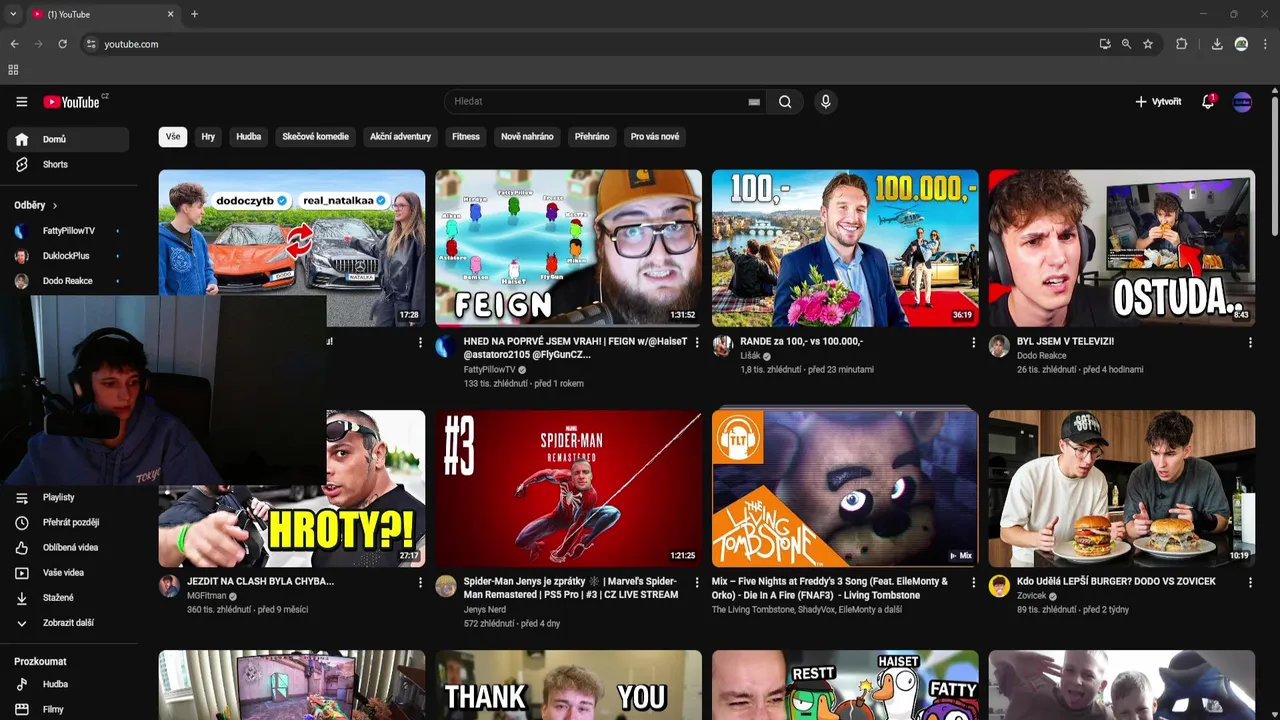Bookmark this page with star icon
Screen dimensions: 1280x720
tap(1148, 44)
